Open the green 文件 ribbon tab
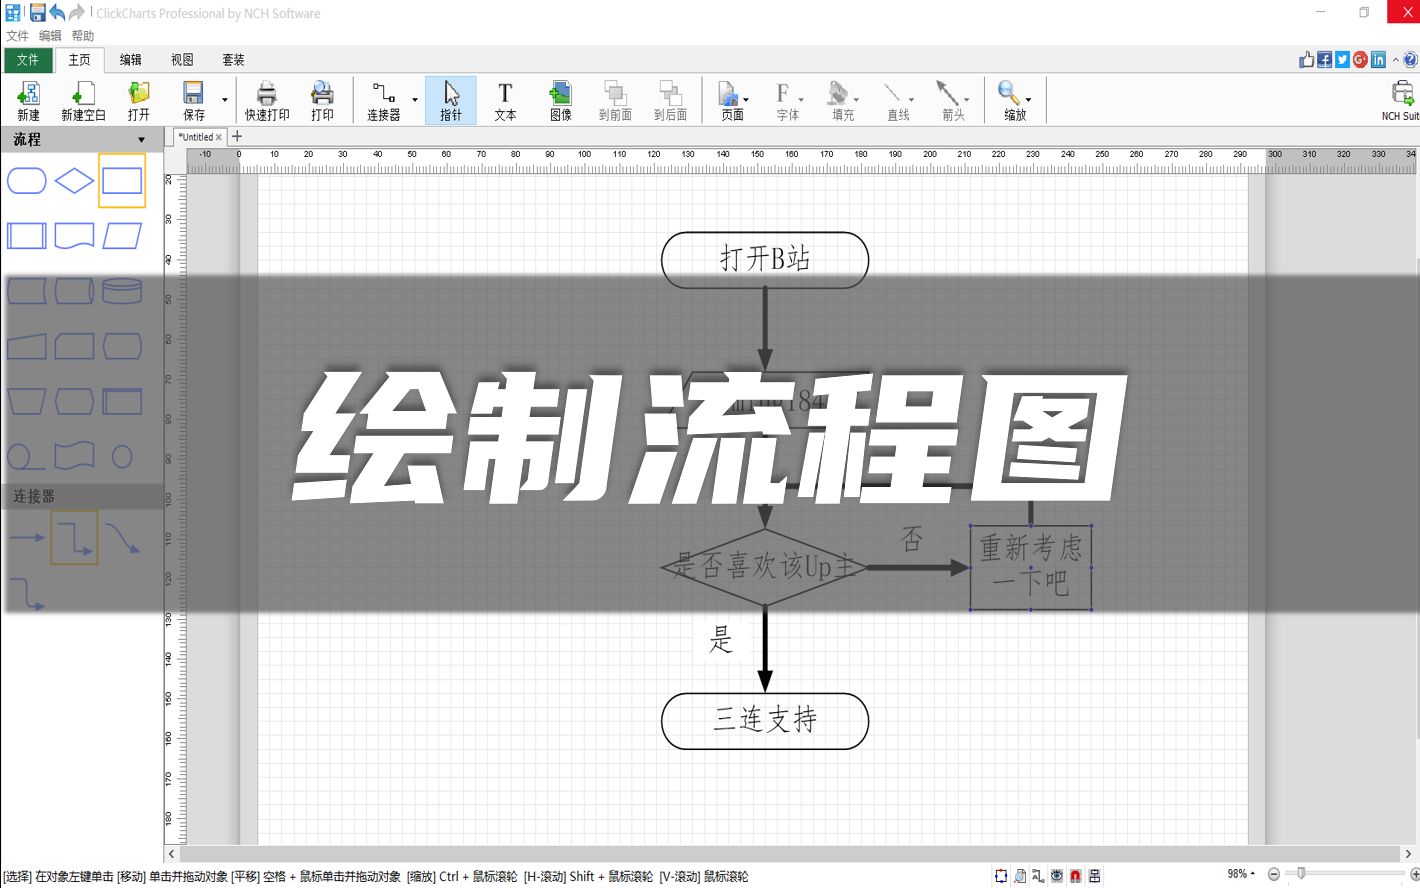The height and width of the screenshot is (888, 1420). click(x=27, y=60)
